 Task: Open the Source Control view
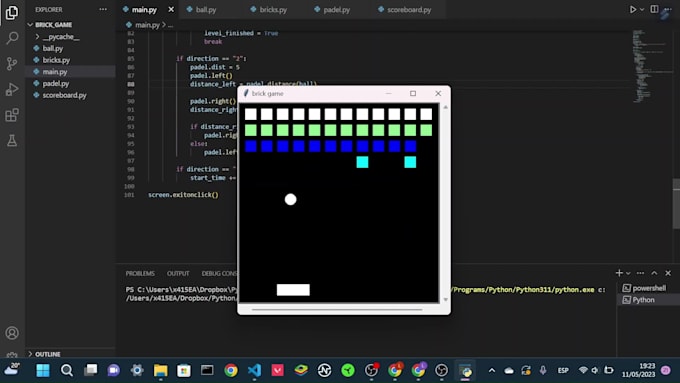[12, 64]
